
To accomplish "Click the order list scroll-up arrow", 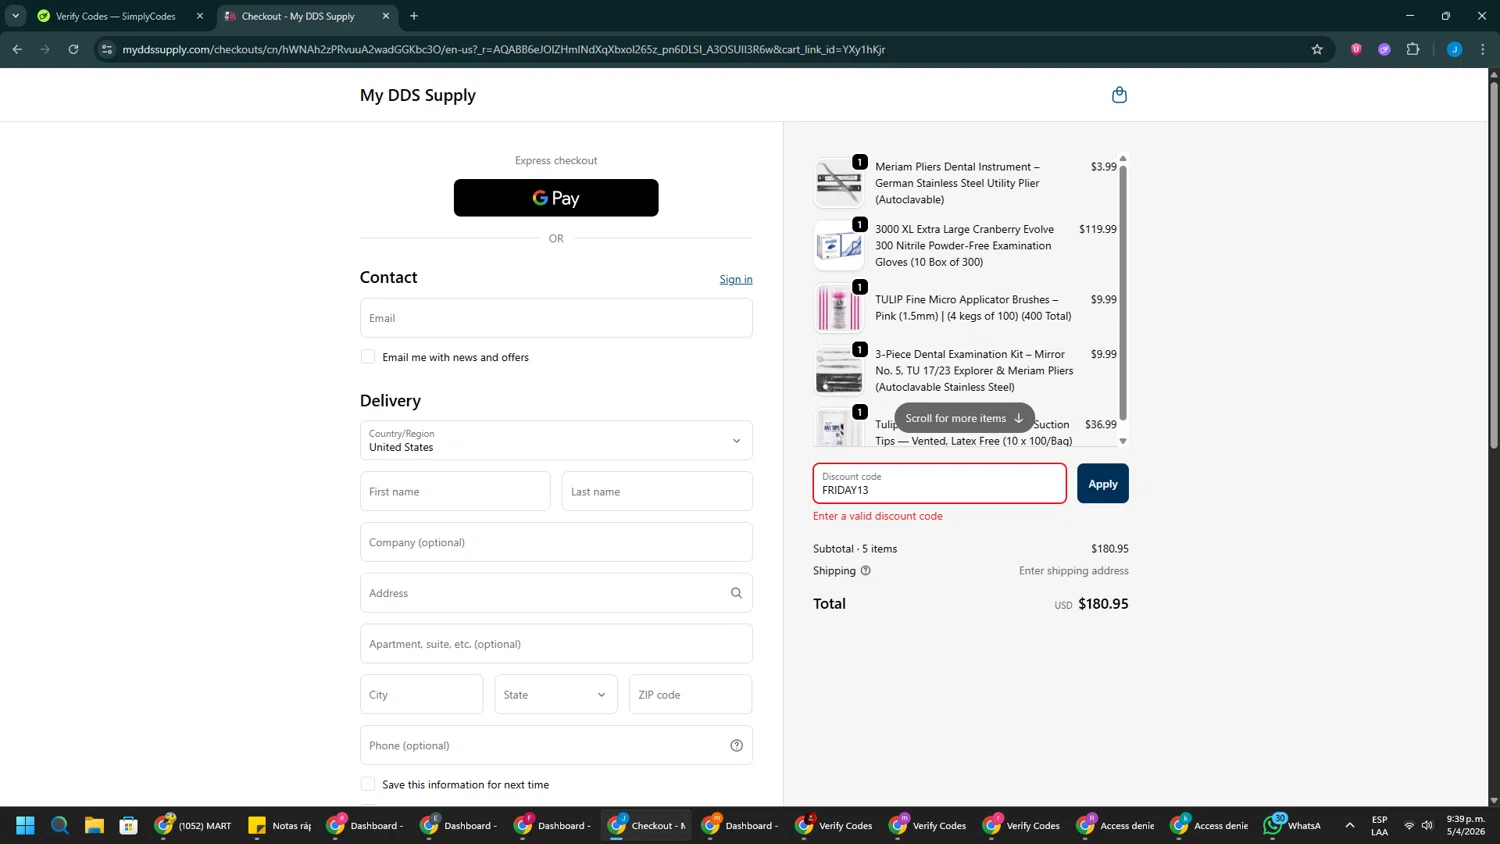I will point(1123,159).
